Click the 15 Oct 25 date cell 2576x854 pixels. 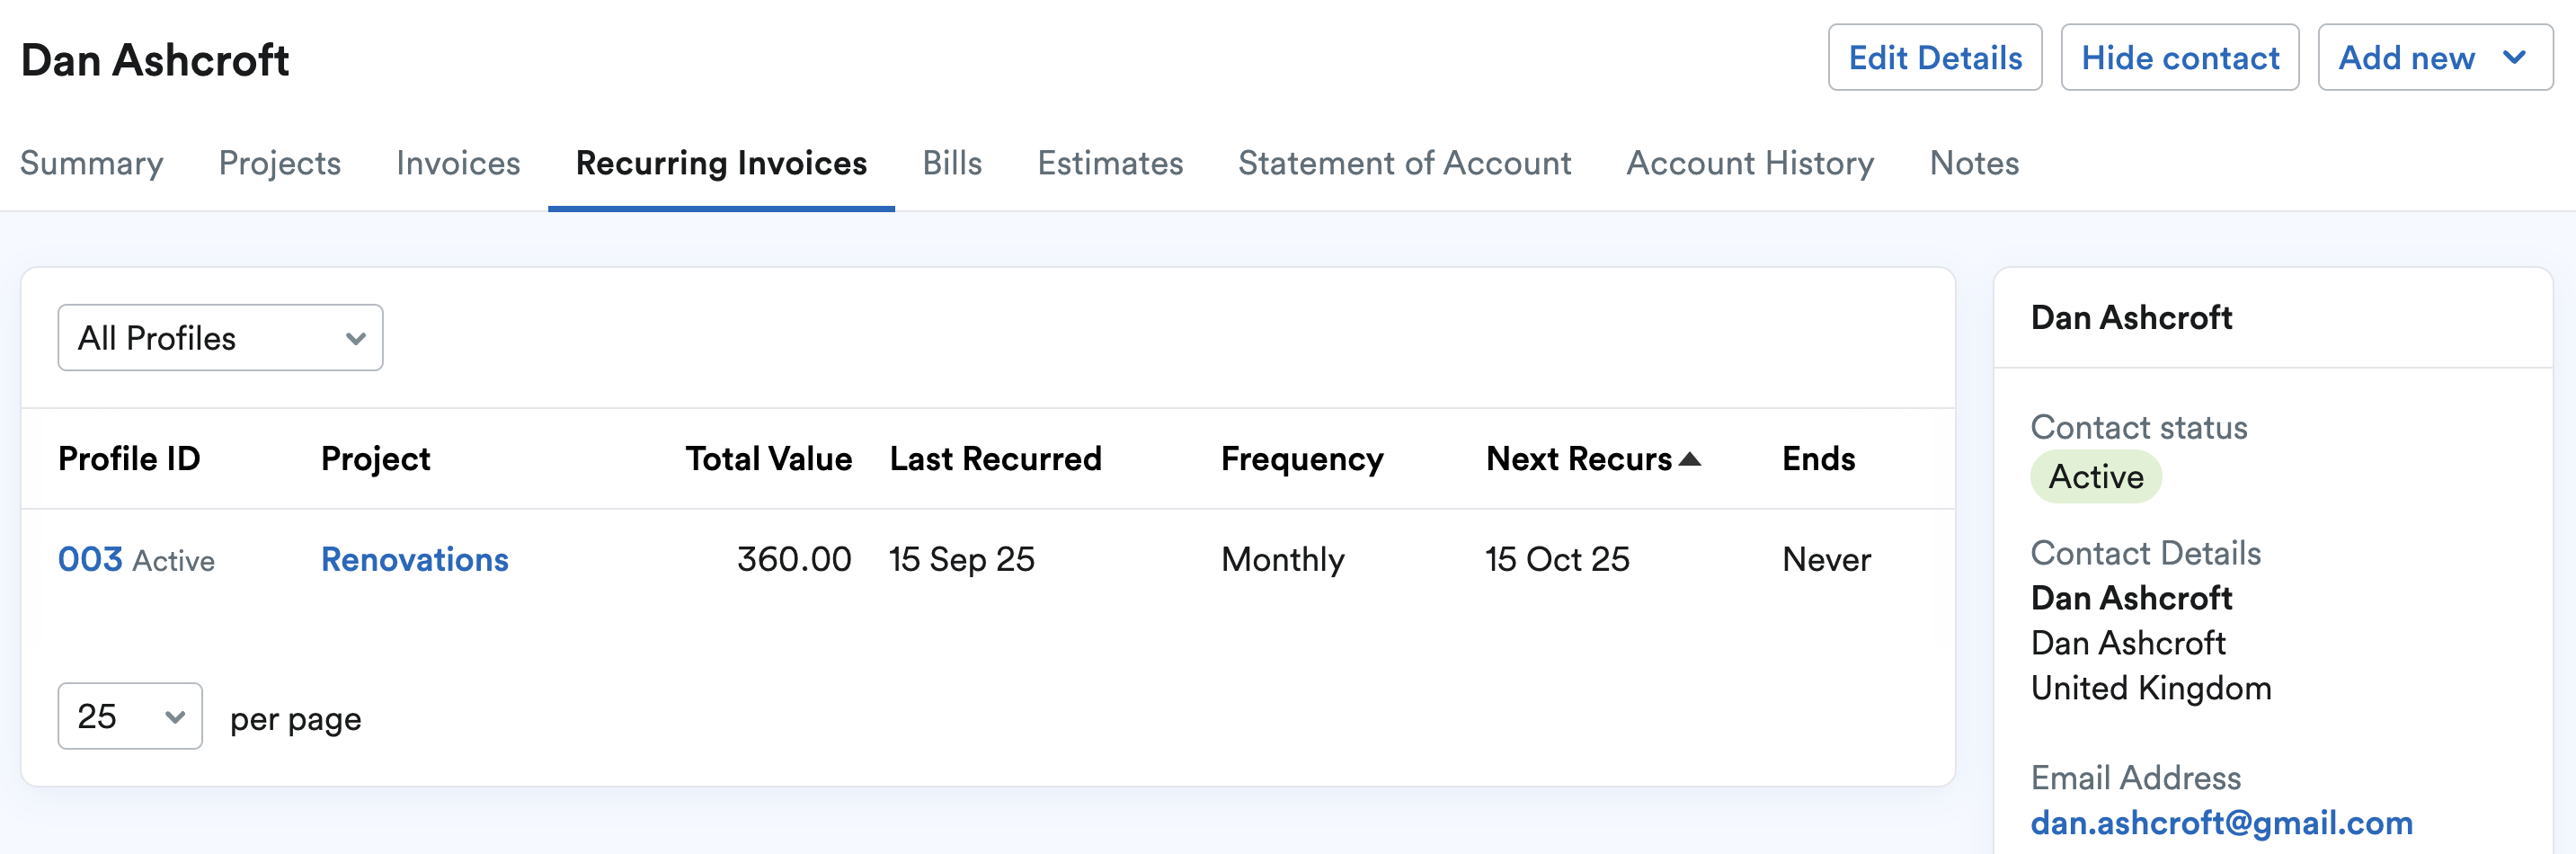click(1557, 559)
